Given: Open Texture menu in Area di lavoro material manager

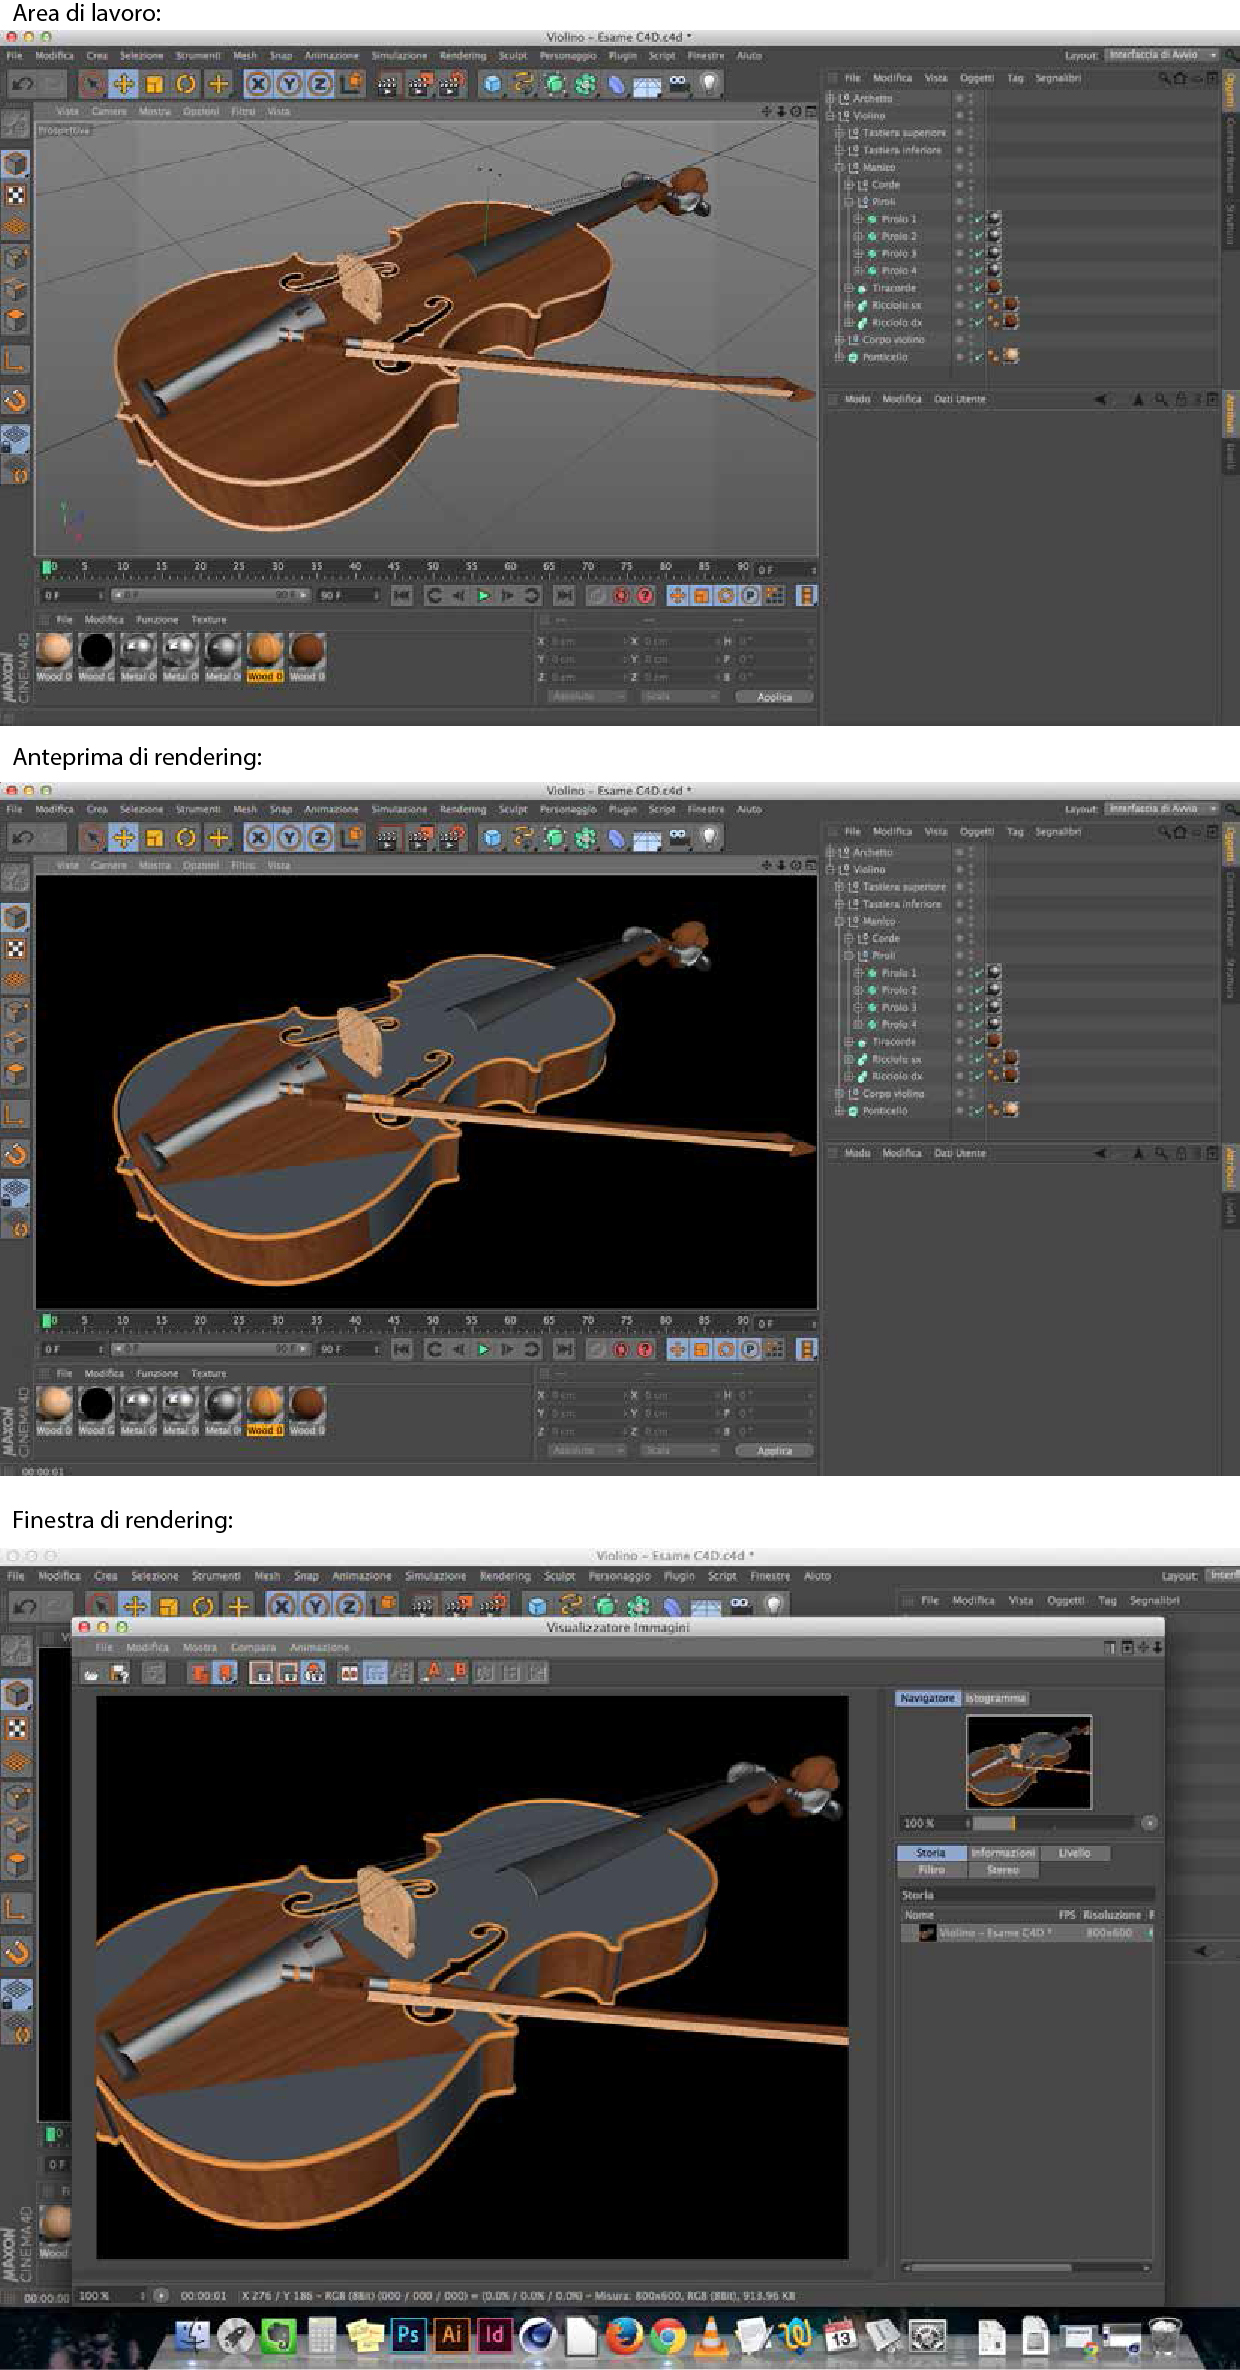Looking at the screenshot, I should click(209, 620).
